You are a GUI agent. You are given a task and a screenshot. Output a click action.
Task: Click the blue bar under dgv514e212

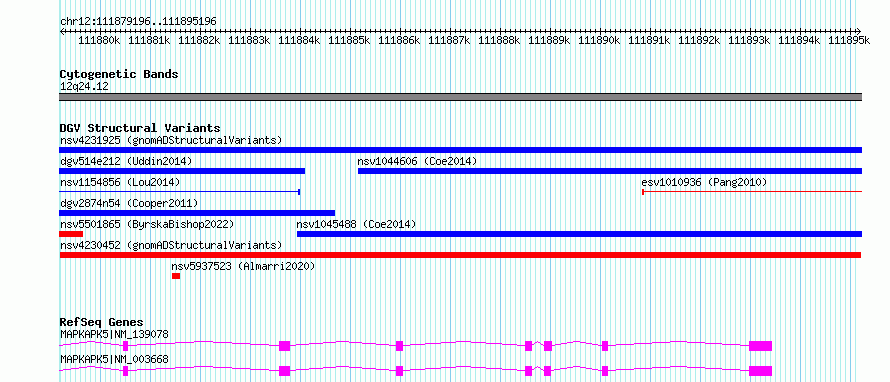click(x=182, y=171)
